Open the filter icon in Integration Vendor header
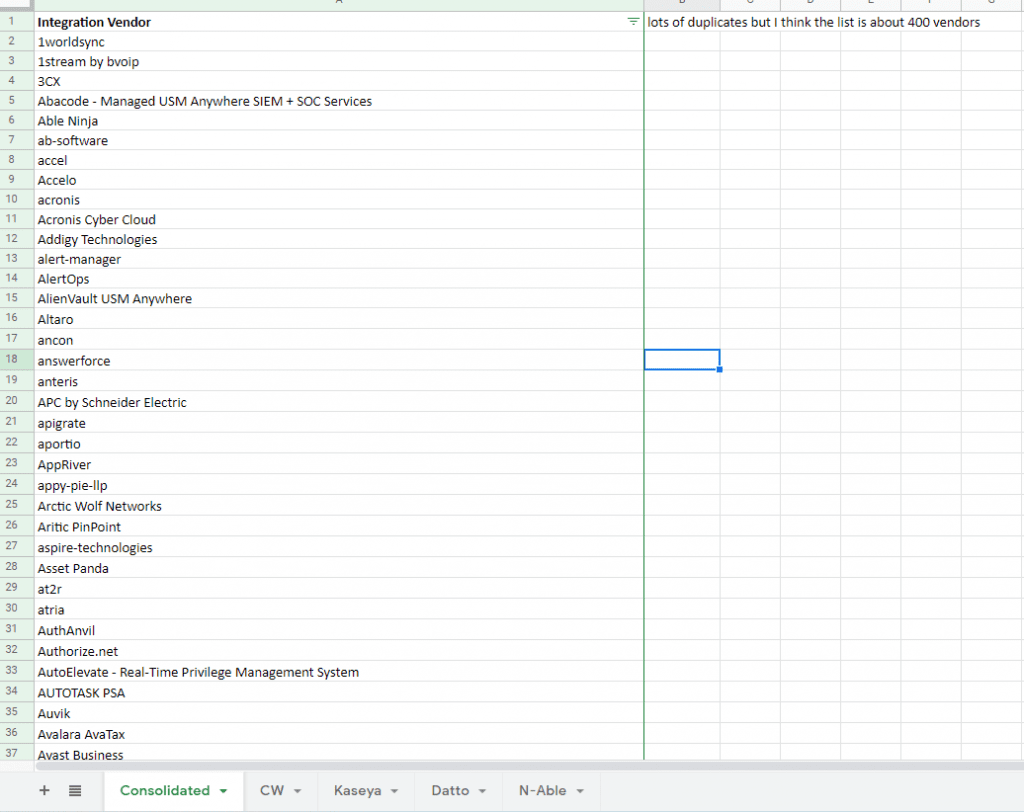The height and width of the screenshot is (812, 1024). (633, 22)
